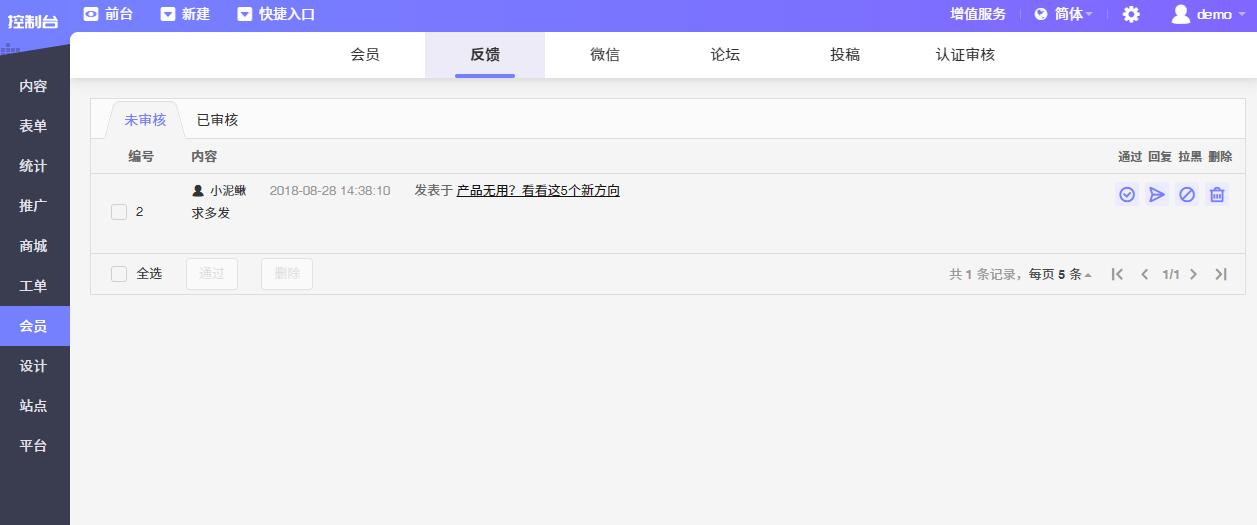Blacklist user with the block icon
Image resolution: width=1257 pixels, height=525 pixels.
(x=1187, y=195)
